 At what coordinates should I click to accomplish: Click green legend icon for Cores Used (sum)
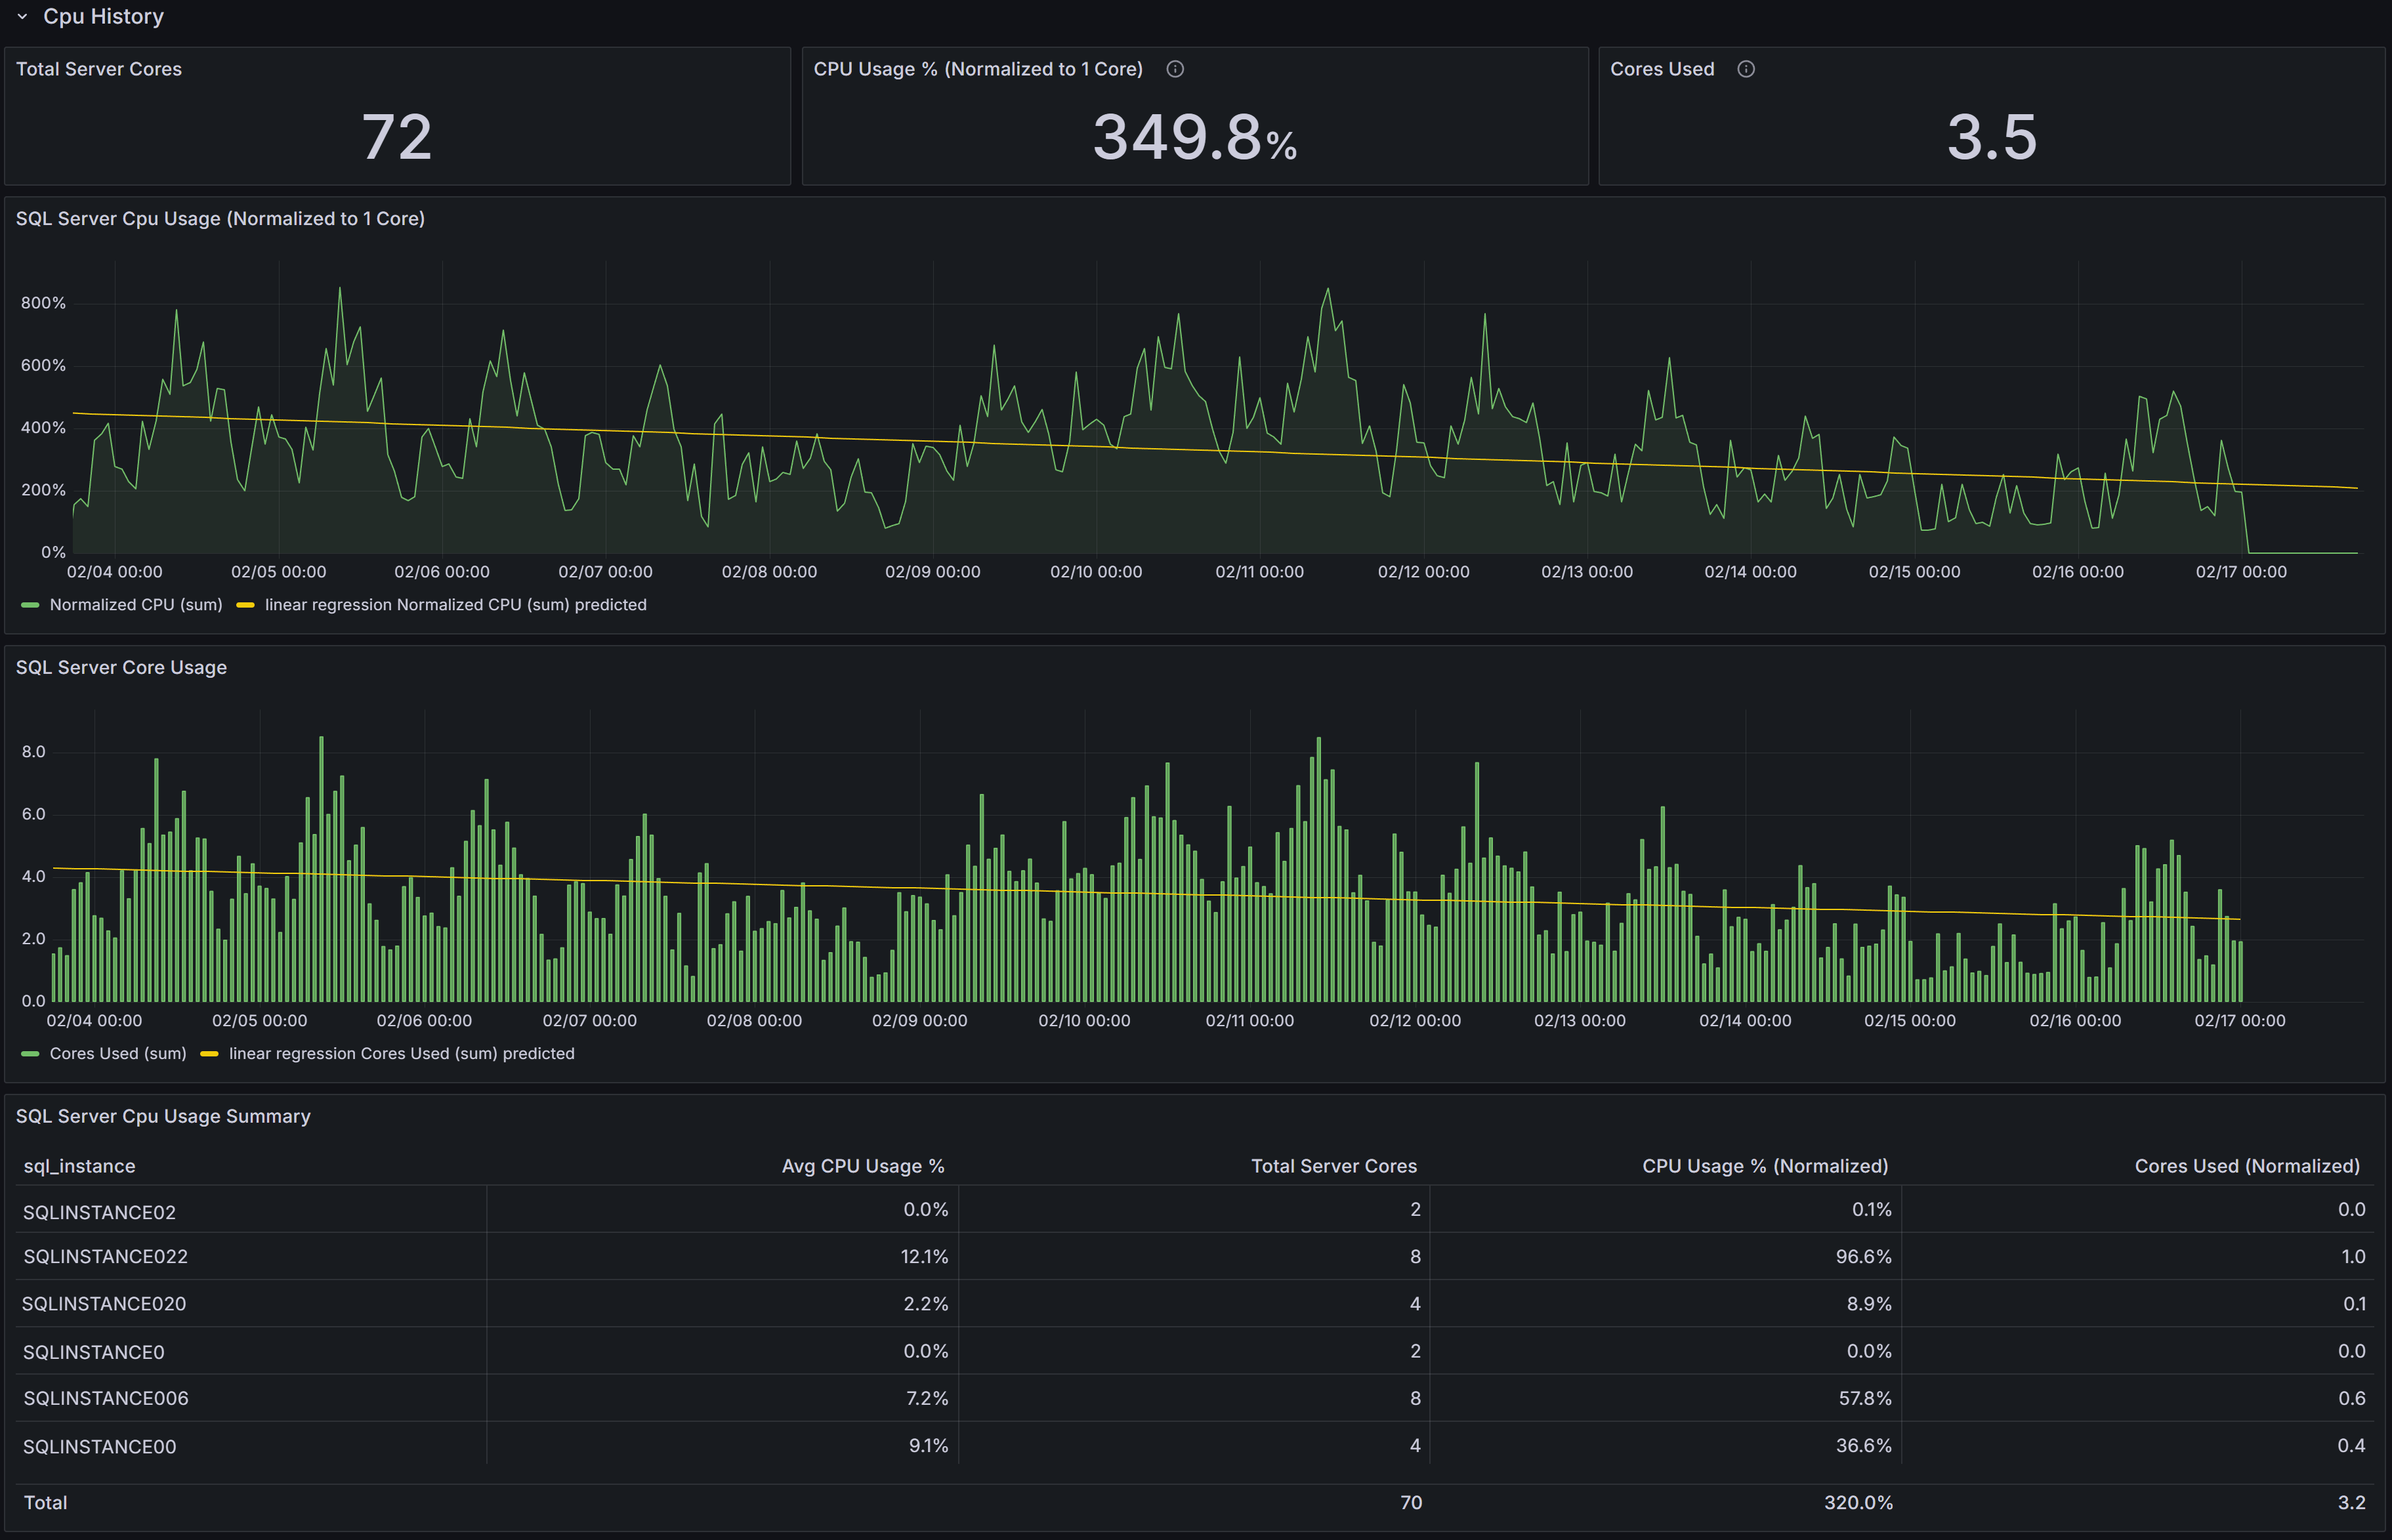click(x=30, y=1053)
